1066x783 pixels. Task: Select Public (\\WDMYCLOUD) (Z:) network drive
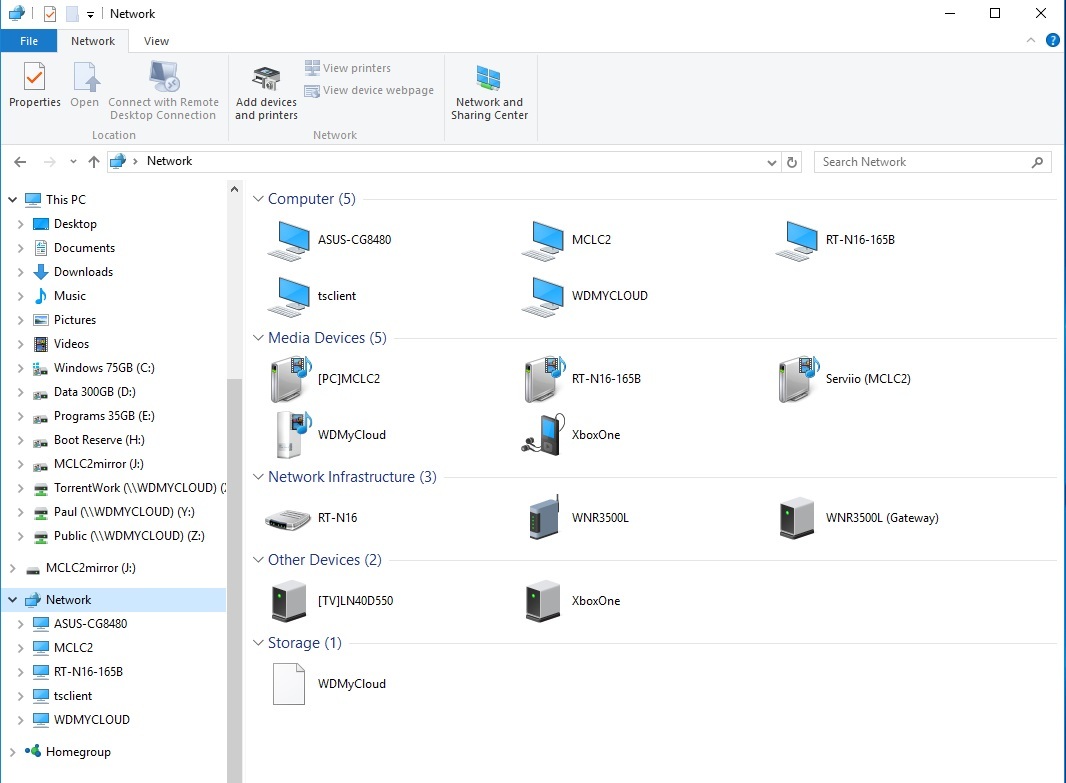click(x=129, y=536)
